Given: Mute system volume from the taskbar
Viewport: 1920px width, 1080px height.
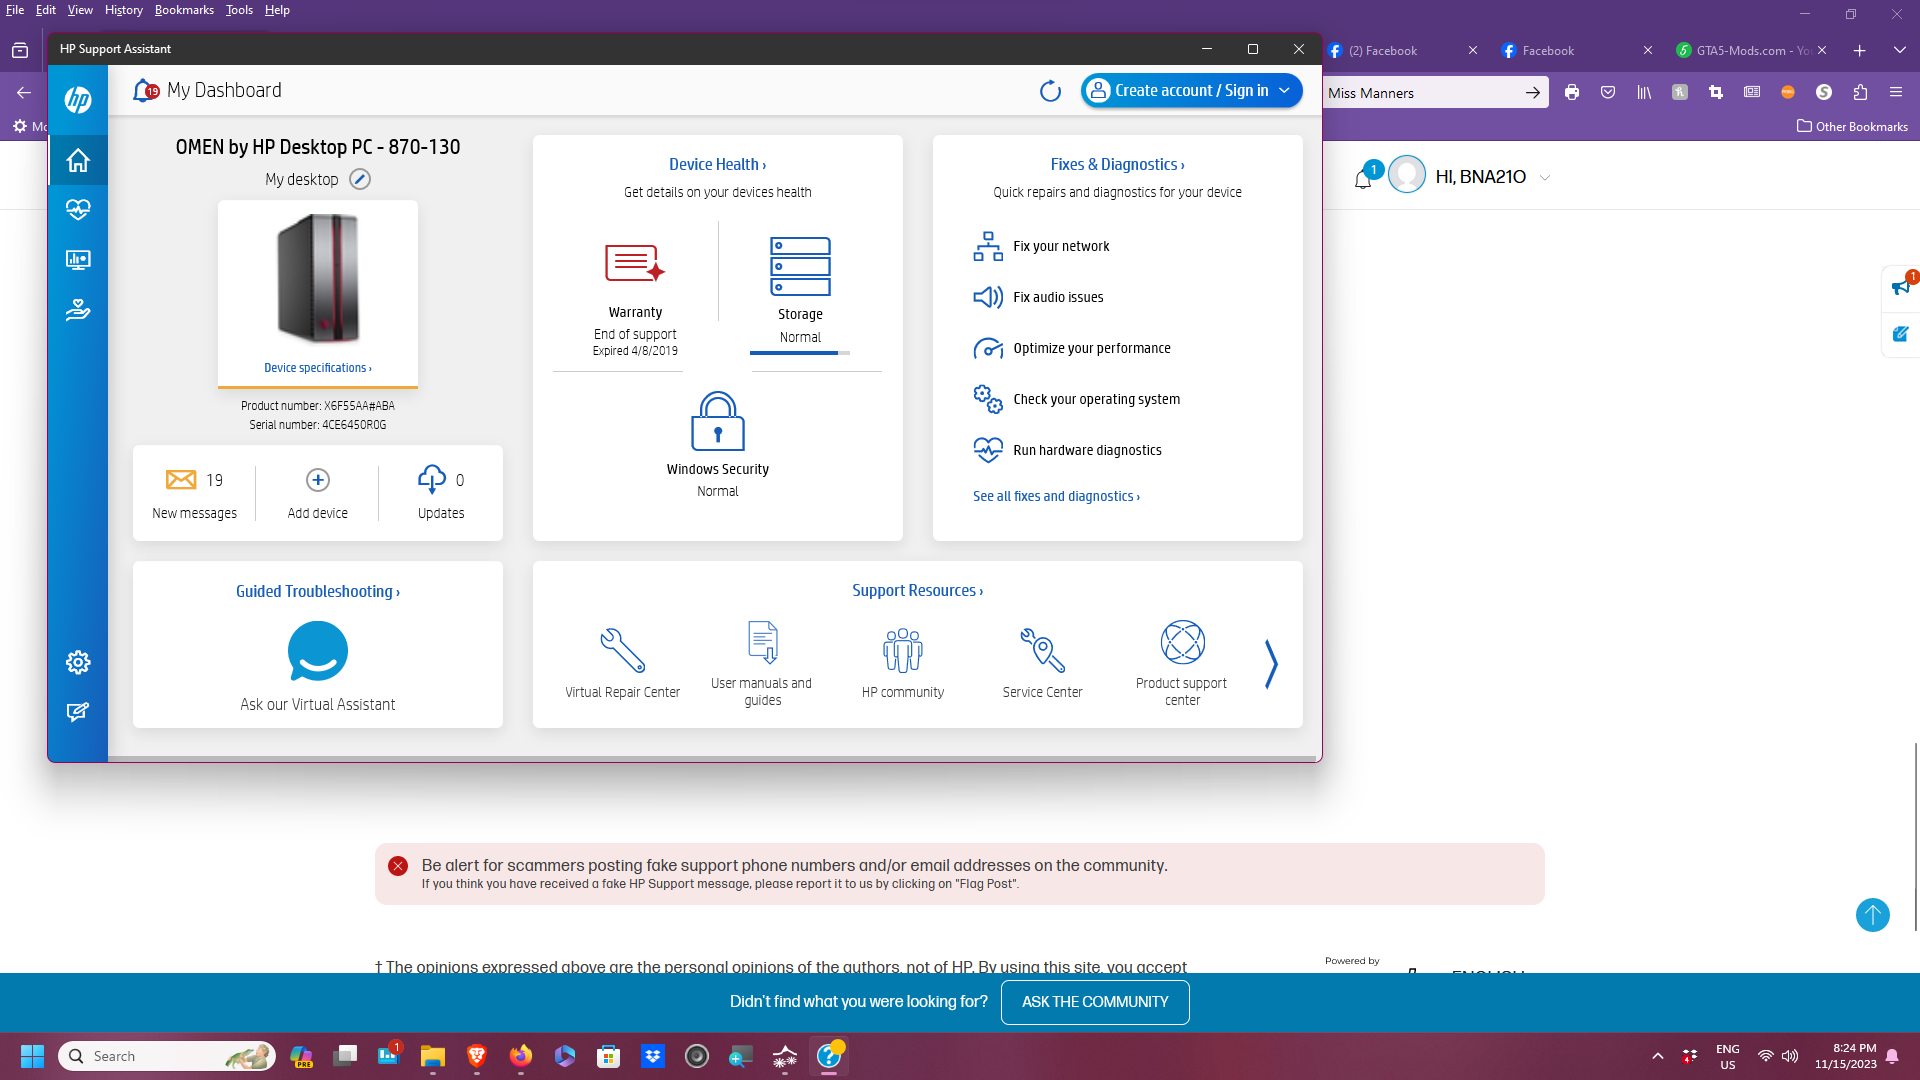Looking at the screenshot, I should (1790, 1056).
